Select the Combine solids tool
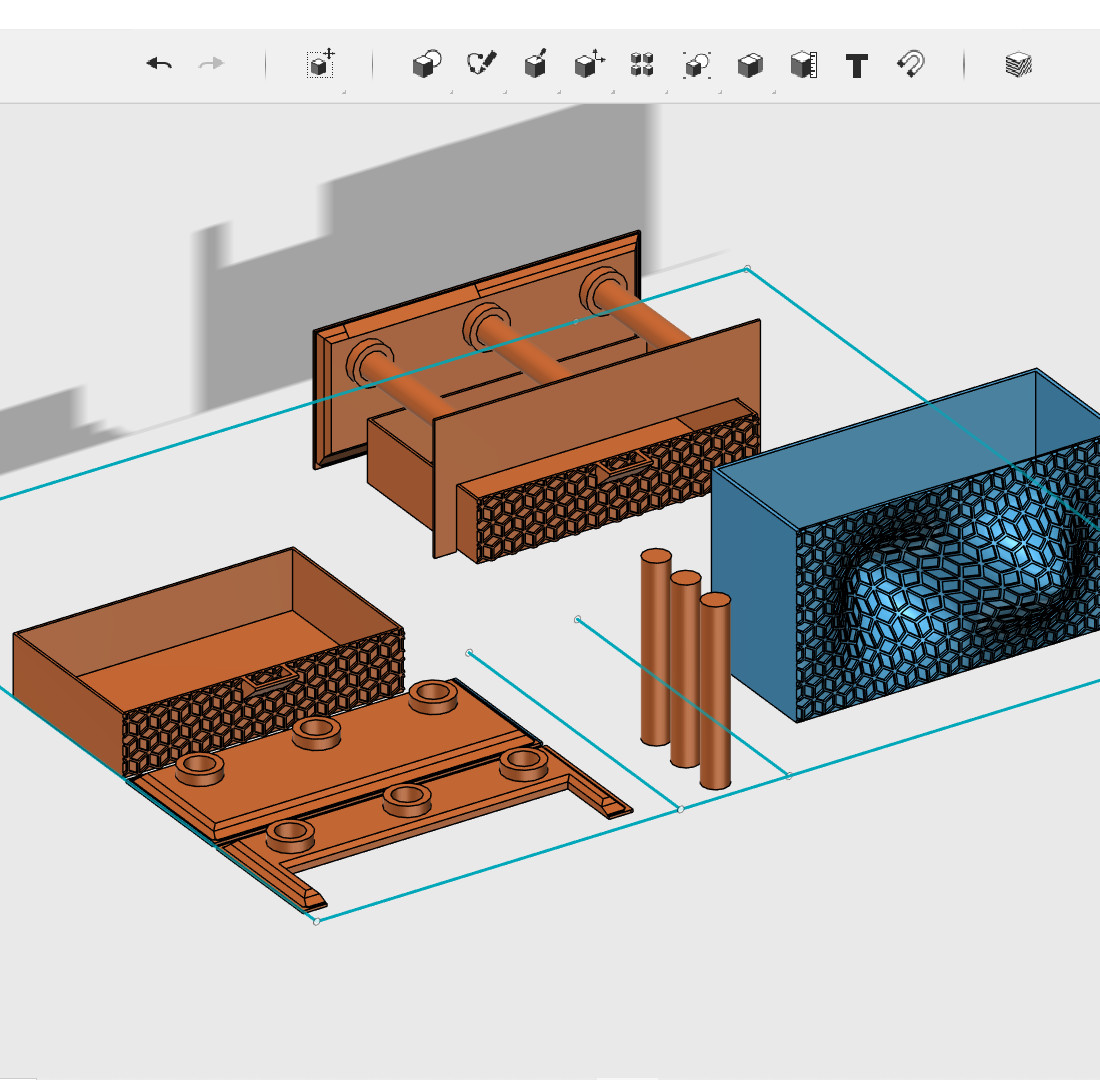Image resolution: width=1100 pixels, height=1080 pixels. pyautogui.click(x=750, y=65)
